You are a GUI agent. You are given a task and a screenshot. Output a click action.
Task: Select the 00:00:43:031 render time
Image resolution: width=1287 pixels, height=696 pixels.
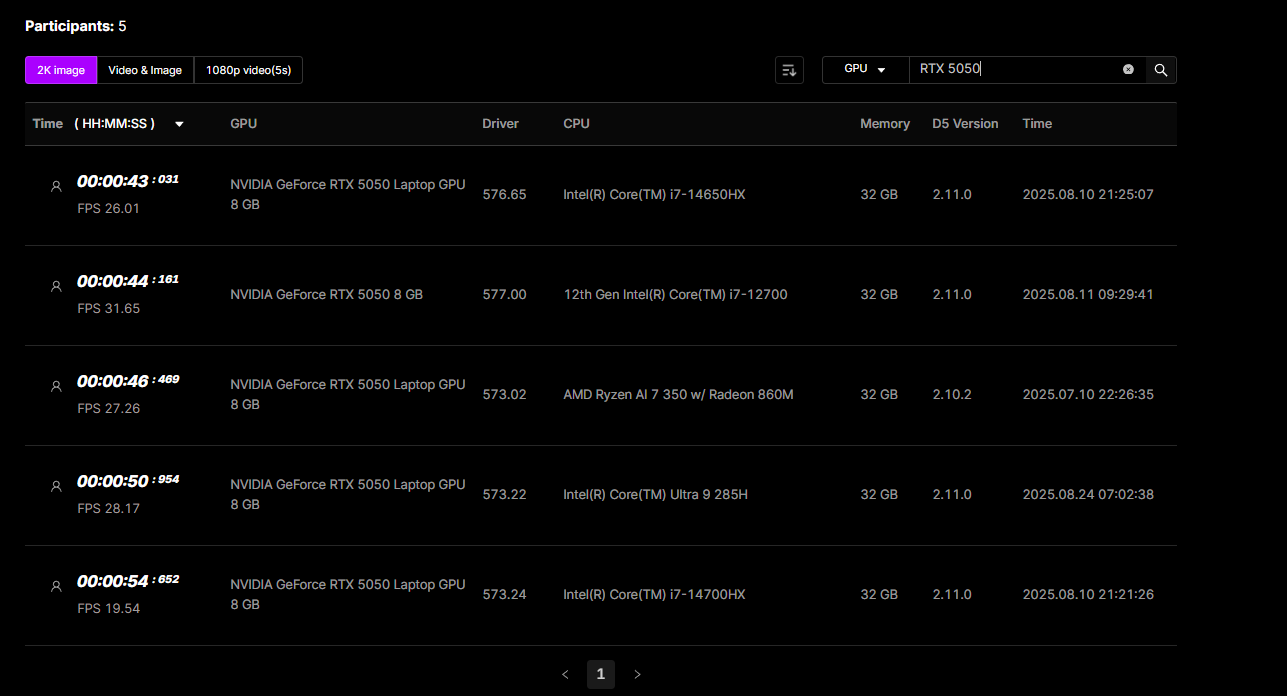(128, 181)
